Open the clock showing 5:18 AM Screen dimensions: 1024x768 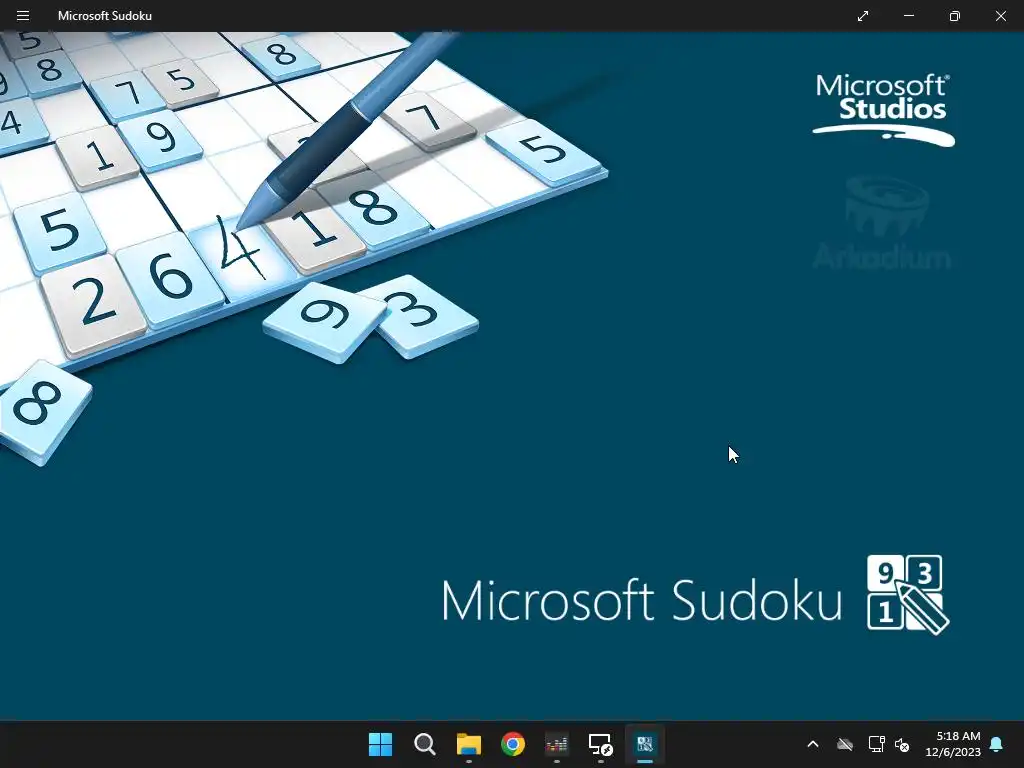953,744
